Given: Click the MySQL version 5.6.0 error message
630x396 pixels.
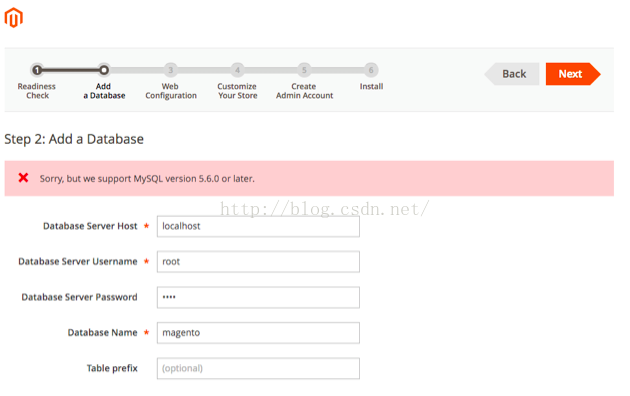Looking at the screenshot, I should coord(147,179).
